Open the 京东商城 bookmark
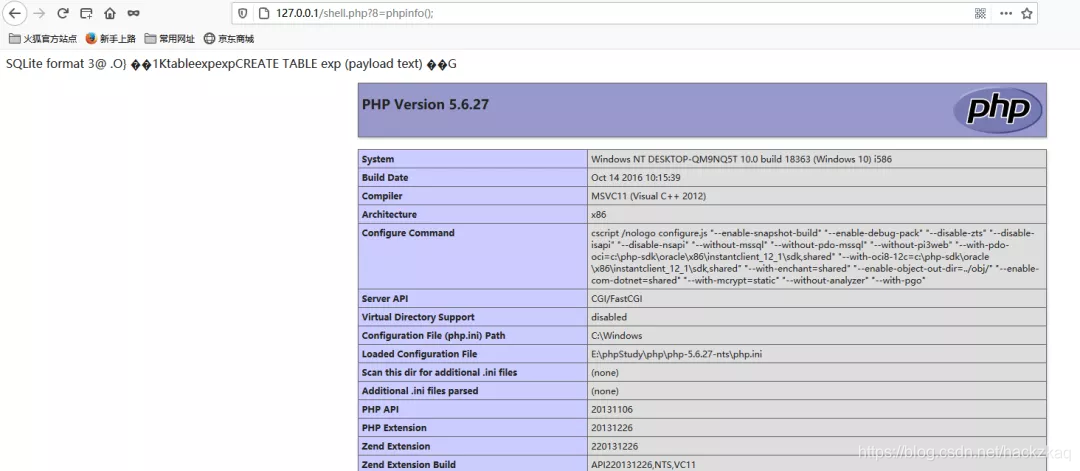Screen dimensions: 1080x471 coord(228,39)
